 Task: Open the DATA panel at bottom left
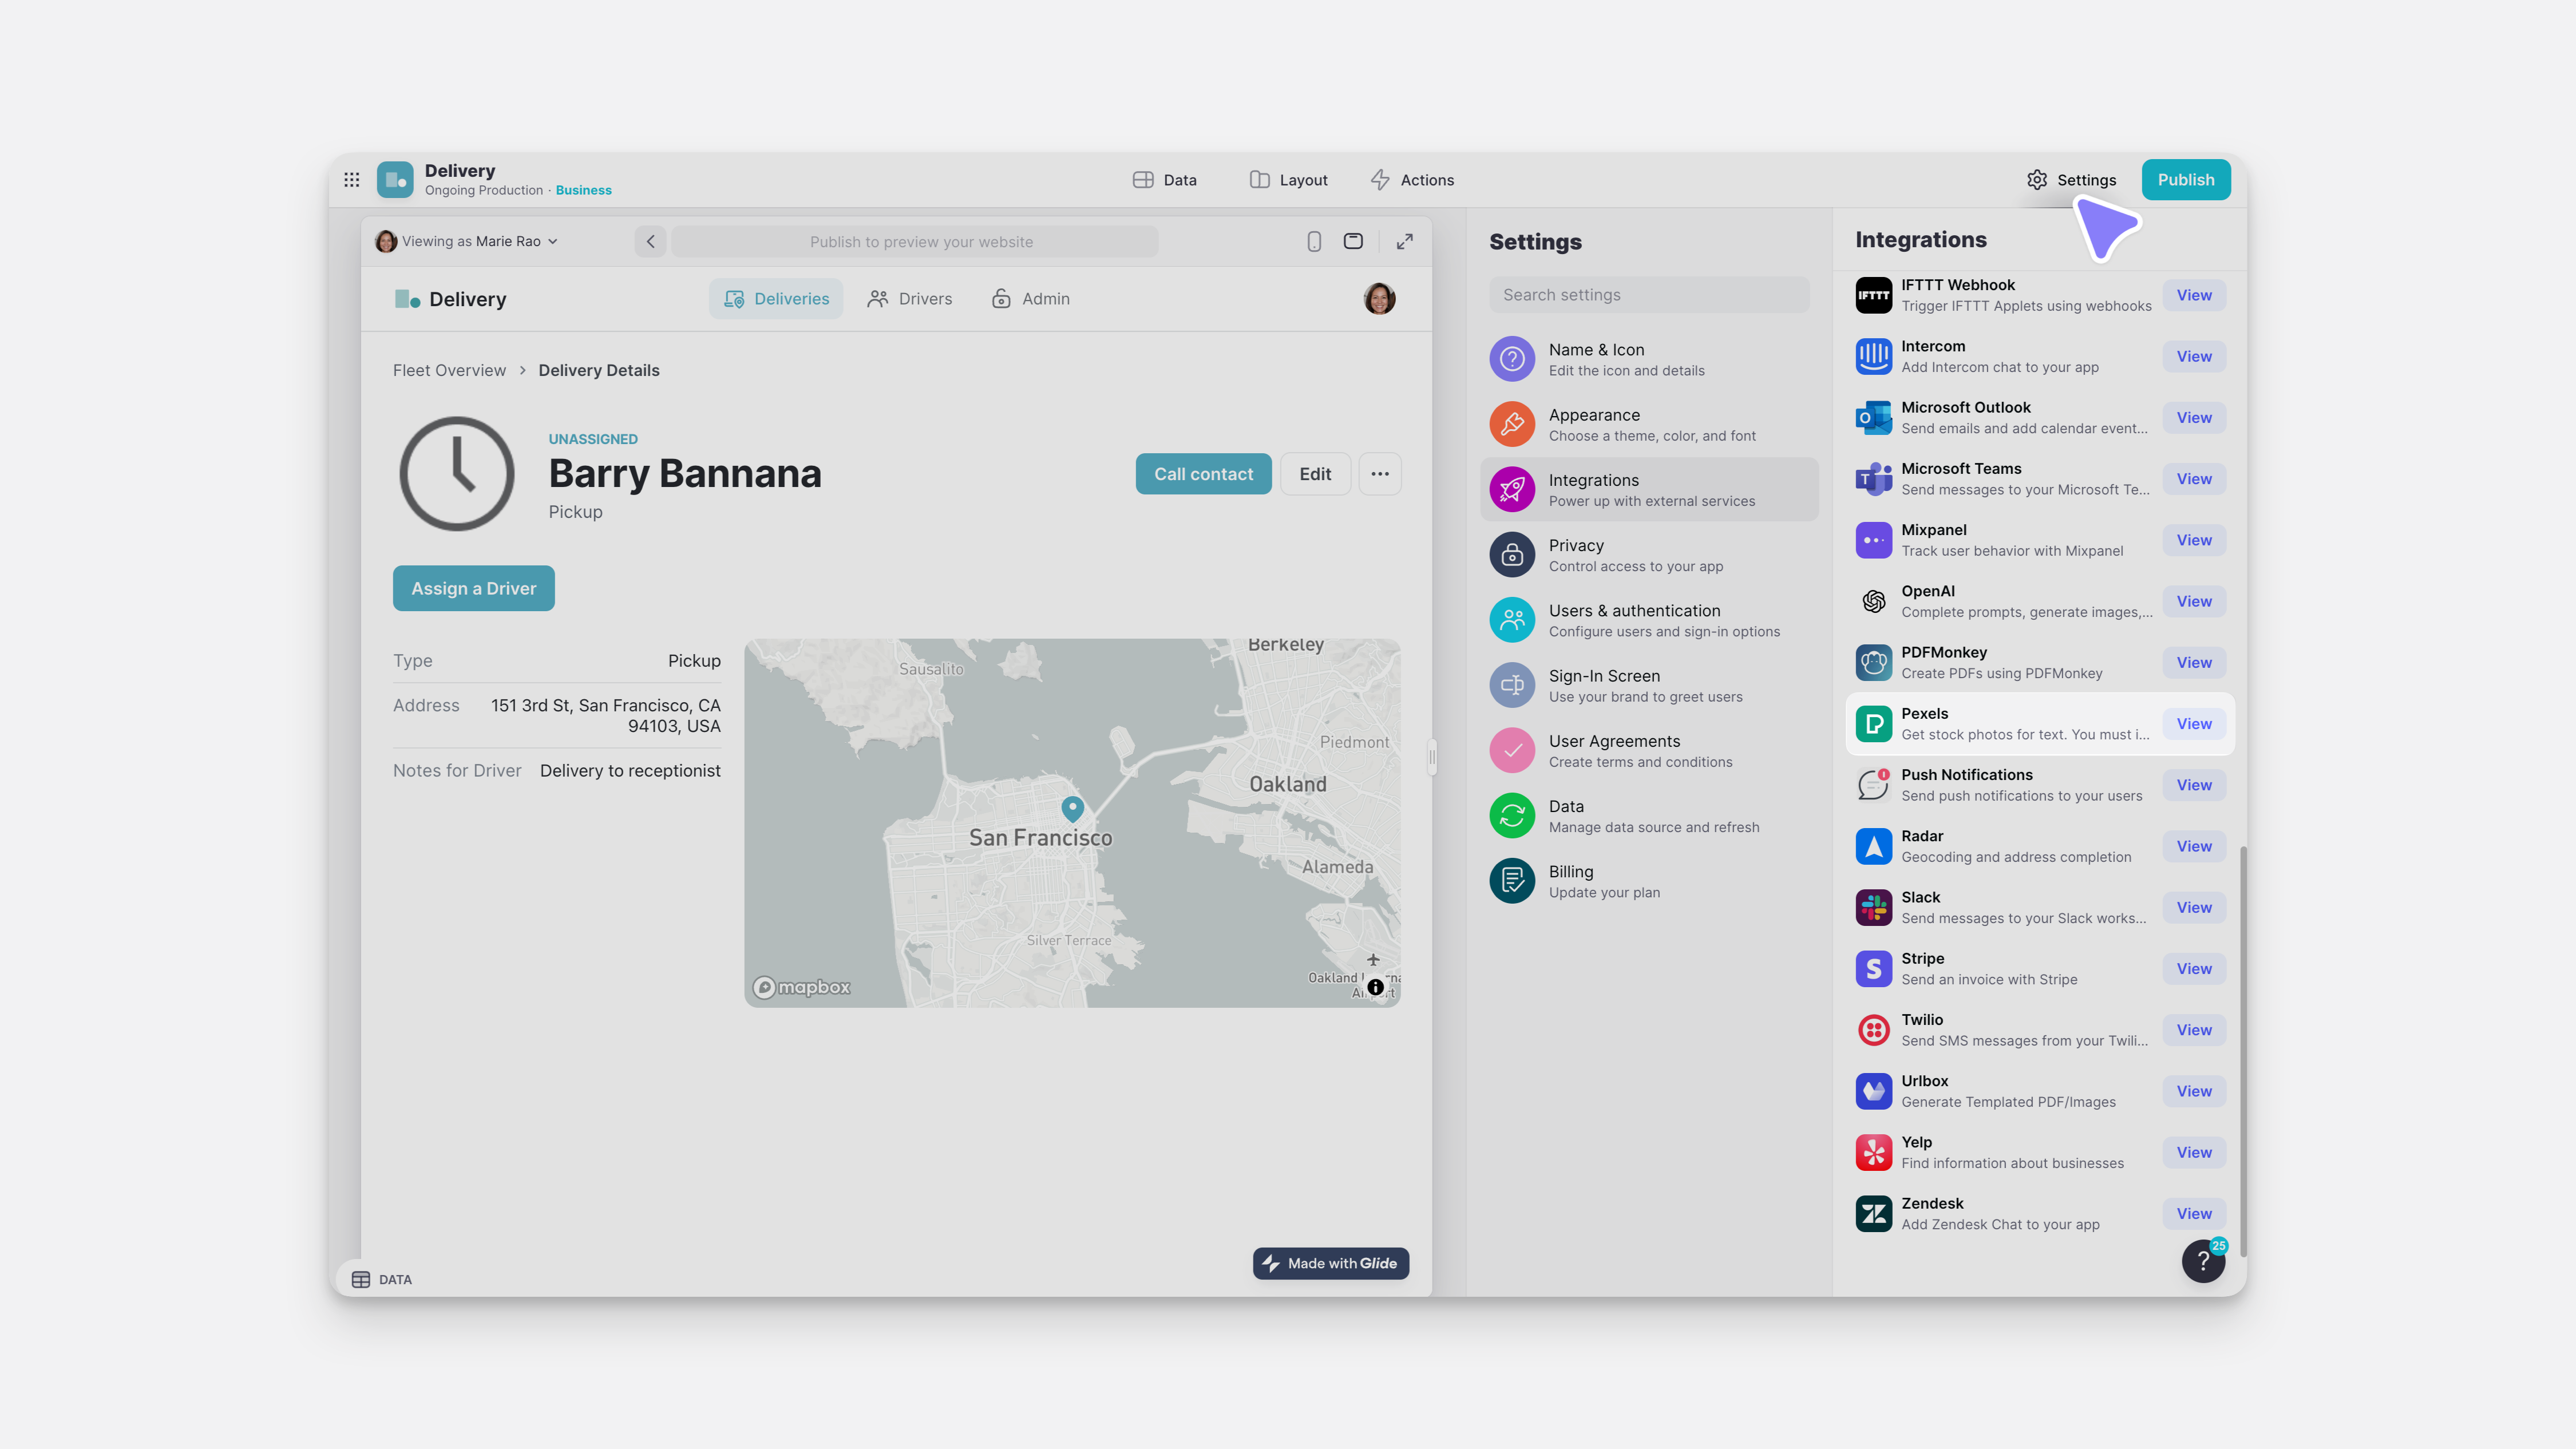(381, 1279)
